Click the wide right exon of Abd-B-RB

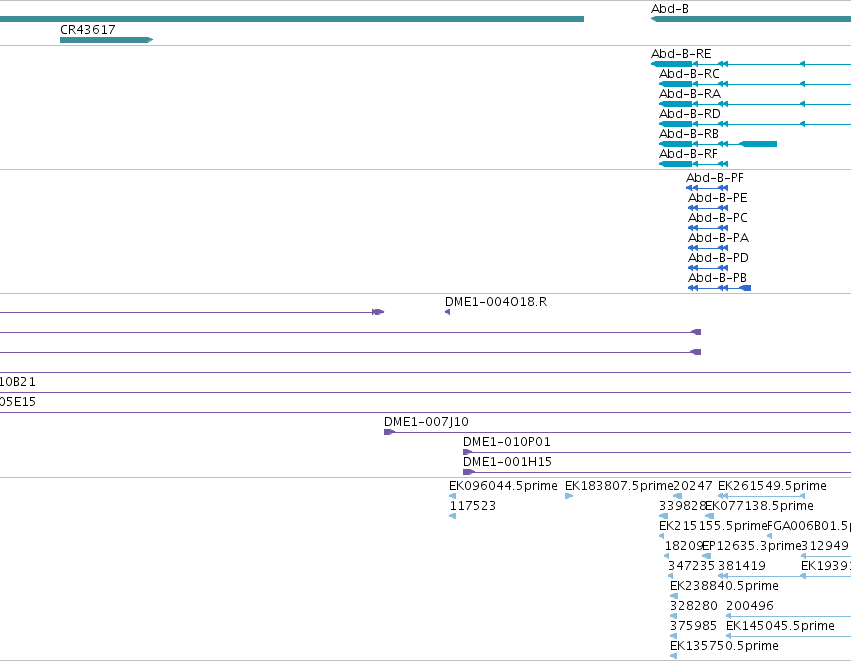pos(759,144)
